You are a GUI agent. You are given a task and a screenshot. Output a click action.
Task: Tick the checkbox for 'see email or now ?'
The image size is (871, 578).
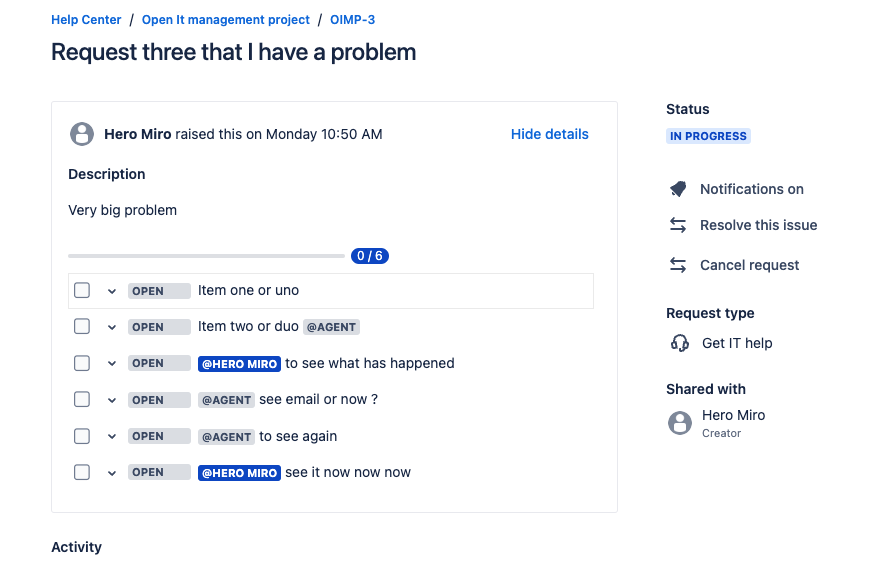point(82,400)
